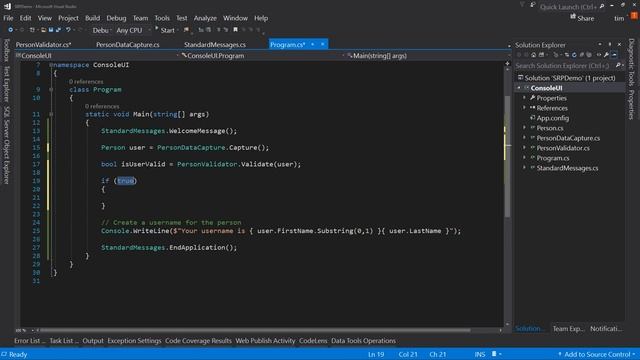Click the INS indicator in the status bar
Screen dimensions: 640x360
pyautogui.click(x=480, y=354)
